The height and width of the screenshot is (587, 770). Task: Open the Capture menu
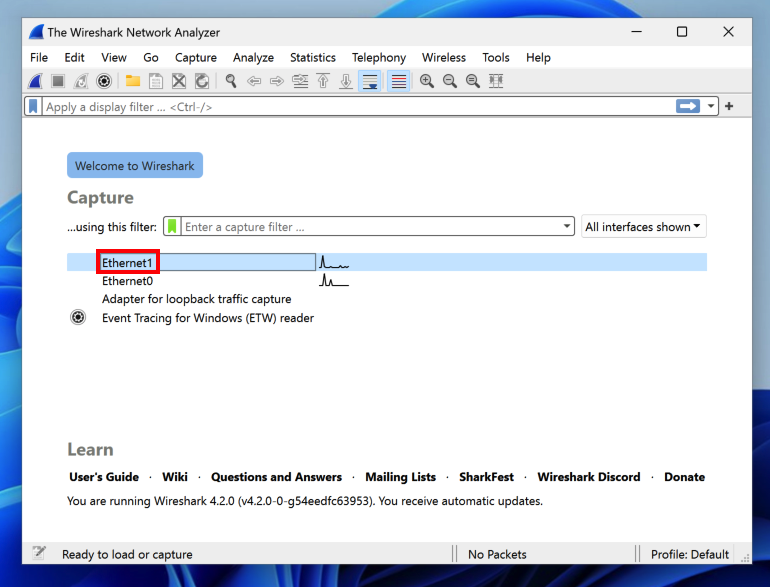196,57
